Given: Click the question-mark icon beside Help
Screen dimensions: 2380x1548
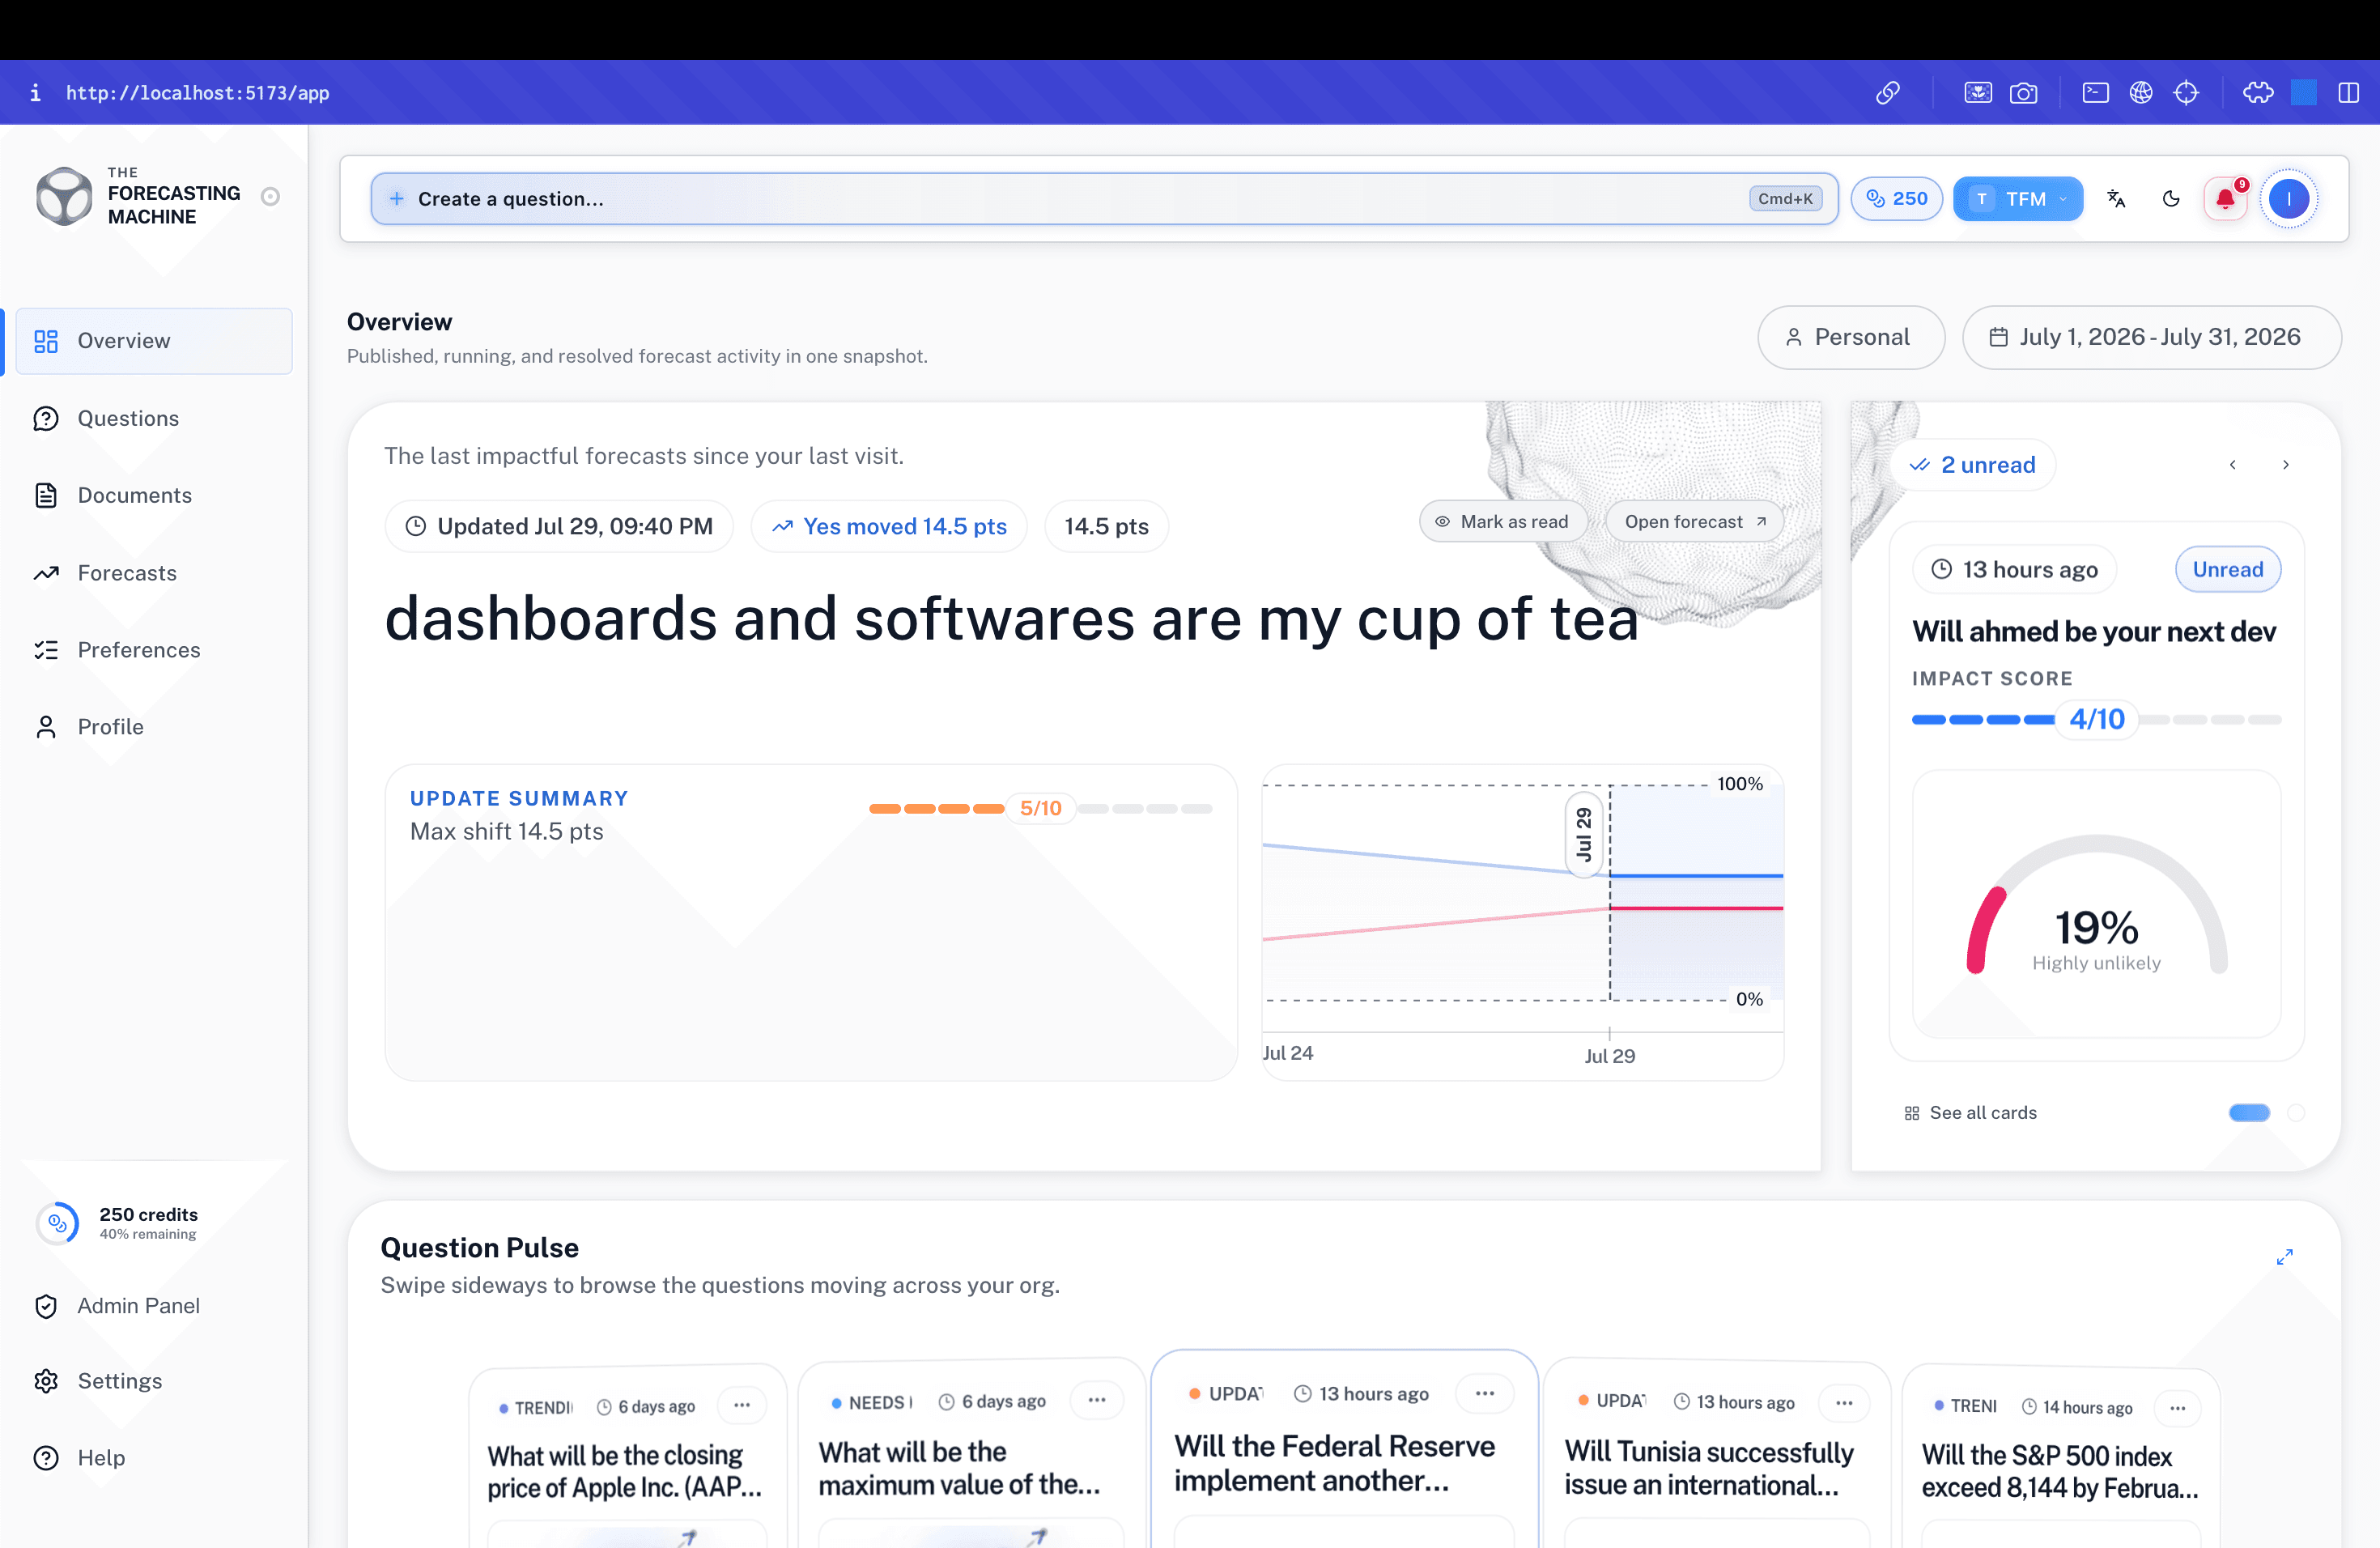Looking at the screenshot, I should (46, 1458).
